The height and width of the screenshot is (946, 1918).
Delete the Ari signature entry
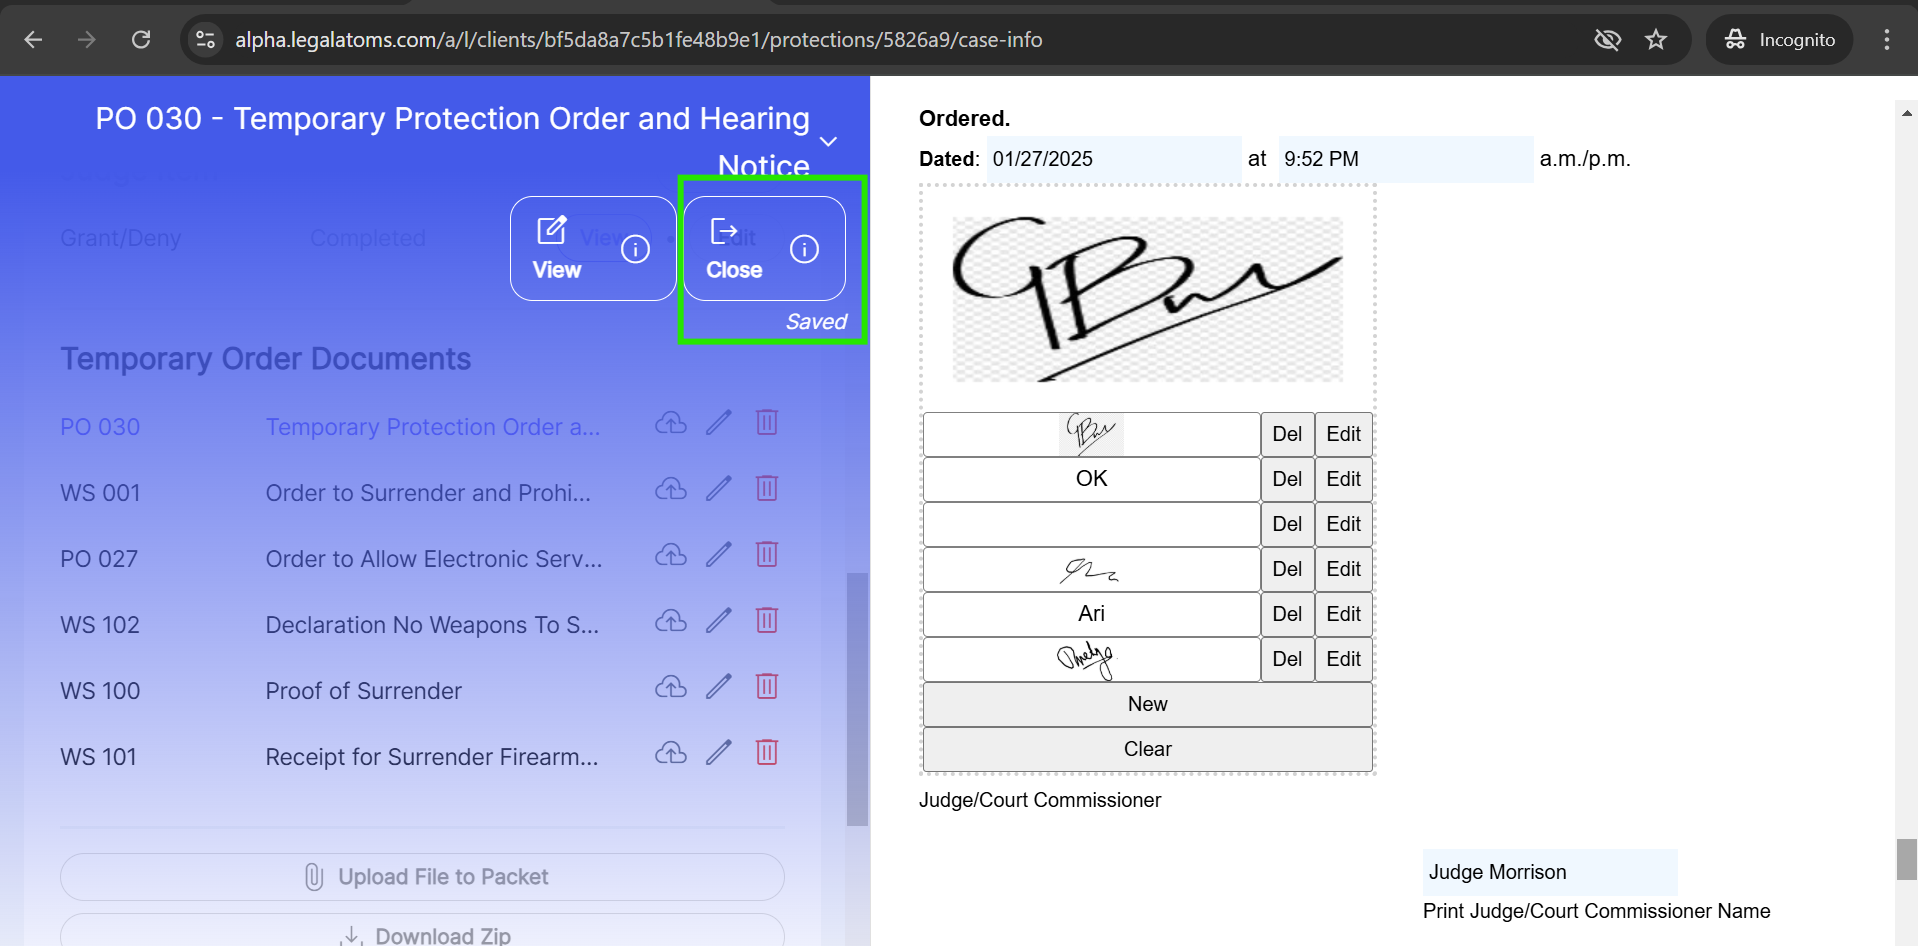1287,614
